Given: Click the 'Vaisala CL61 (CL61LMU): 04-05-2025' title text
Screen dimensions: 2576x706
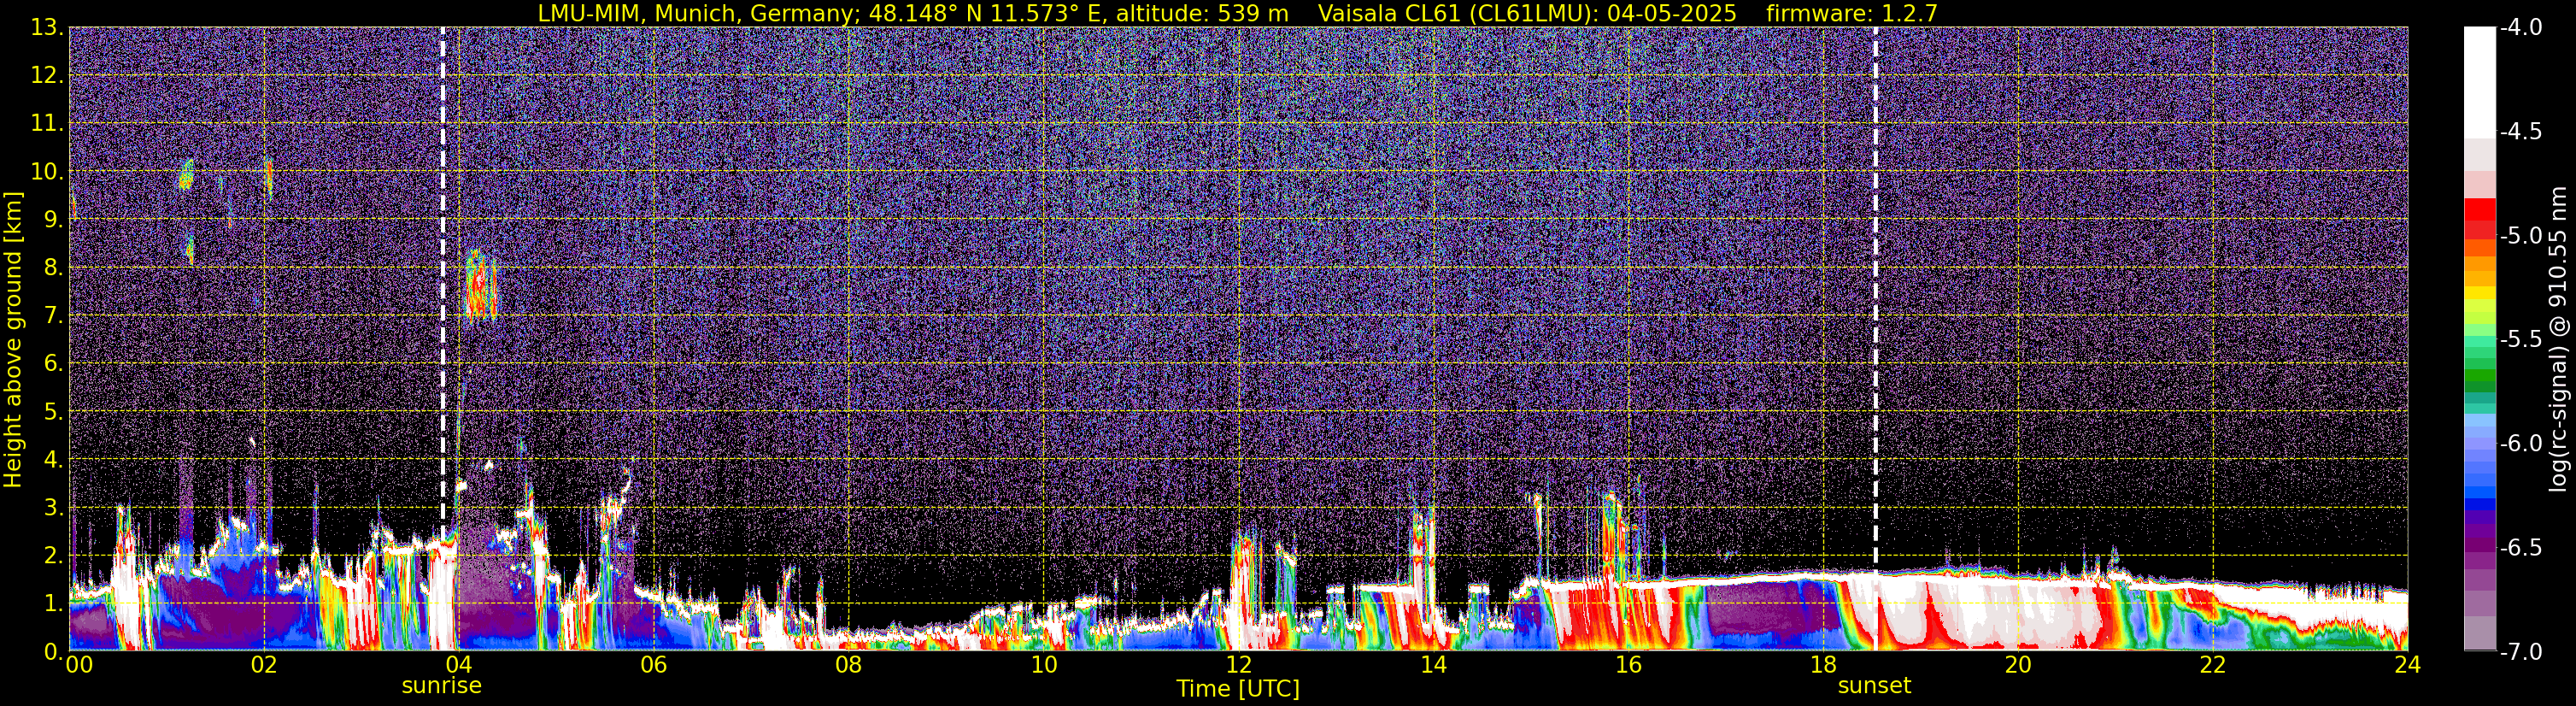Looking at the screenshot, I should coord(1527,13).
